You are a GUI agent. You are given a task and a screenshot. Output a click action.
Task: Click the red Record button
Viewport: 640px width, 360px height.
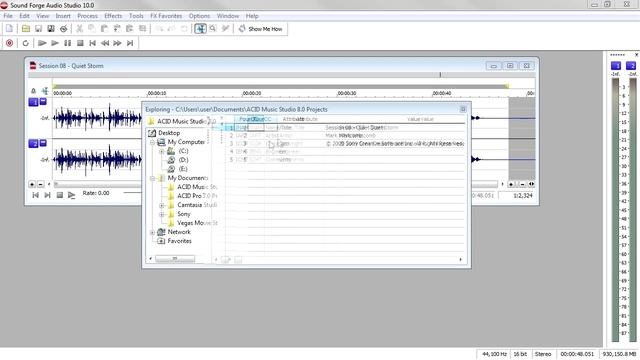click(9, 43)
